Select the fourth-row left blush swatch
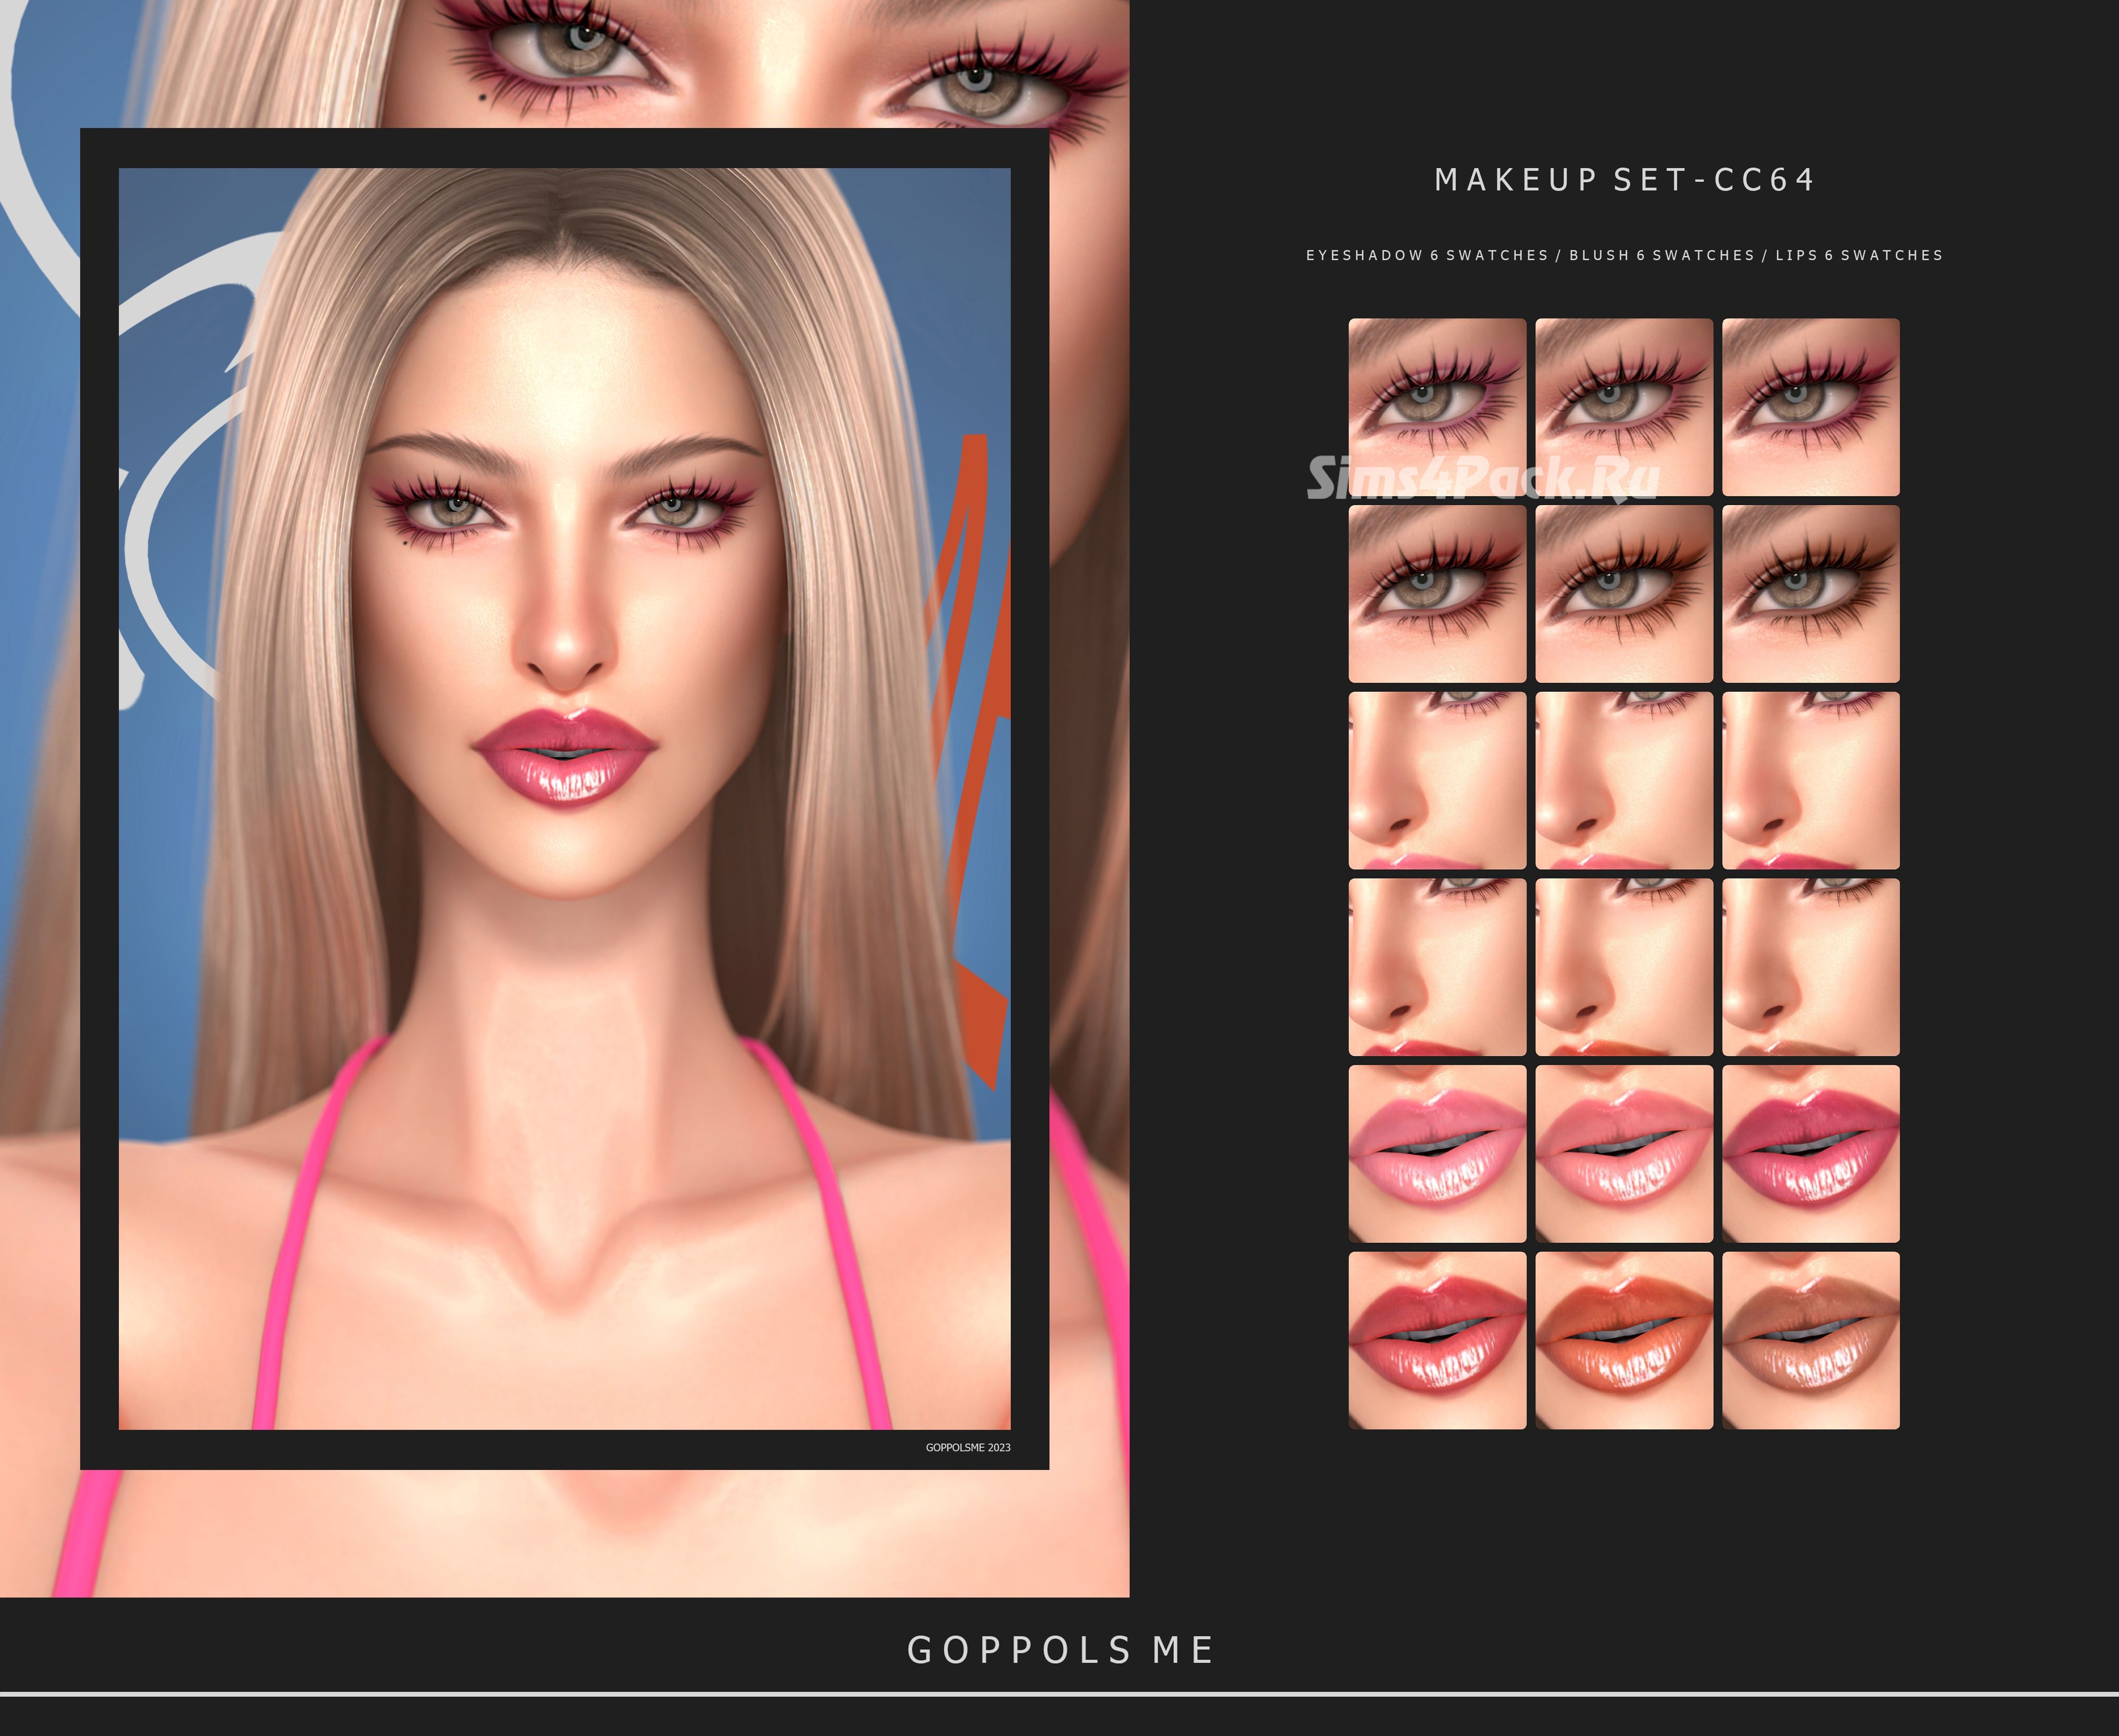This screenshot has height=1736, width=2119. point(1437,966)
